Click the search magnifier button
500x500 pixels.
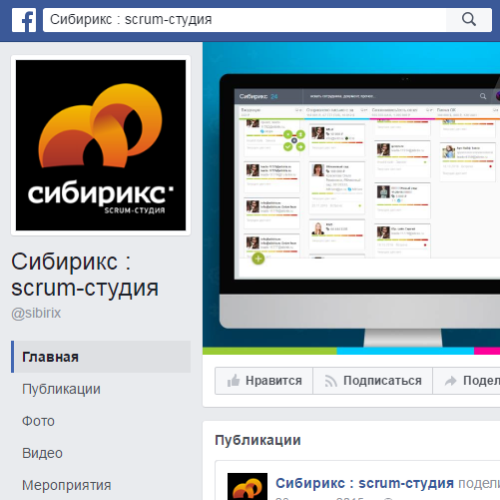coord(469,20)
